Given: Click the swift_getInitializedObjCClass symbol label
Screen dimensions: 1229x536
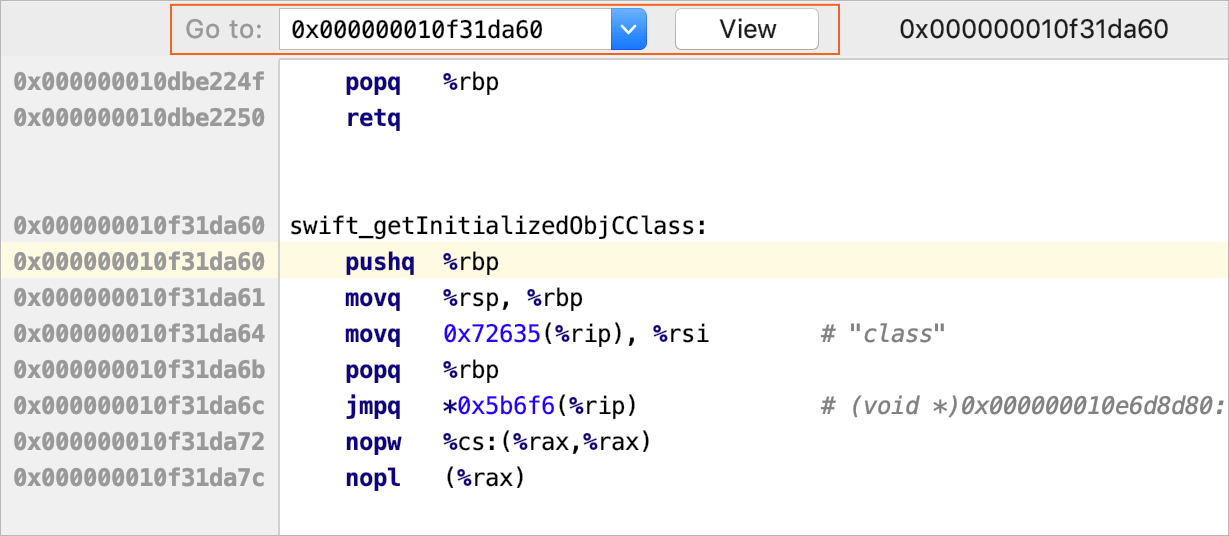Looking at the screenshot, I should pyautogui.click(x=498, y=226).
